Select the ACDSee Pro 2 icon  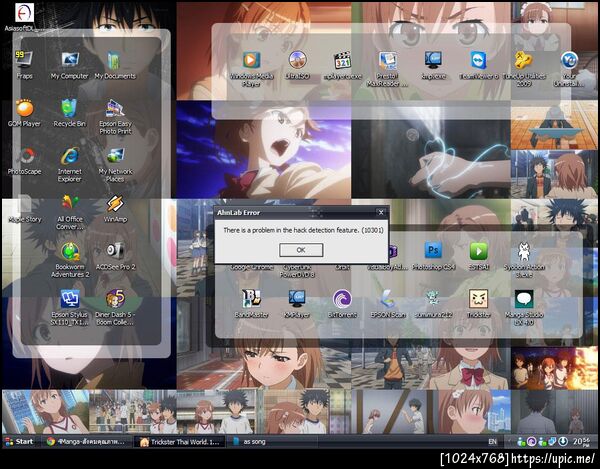coord(115,256)
